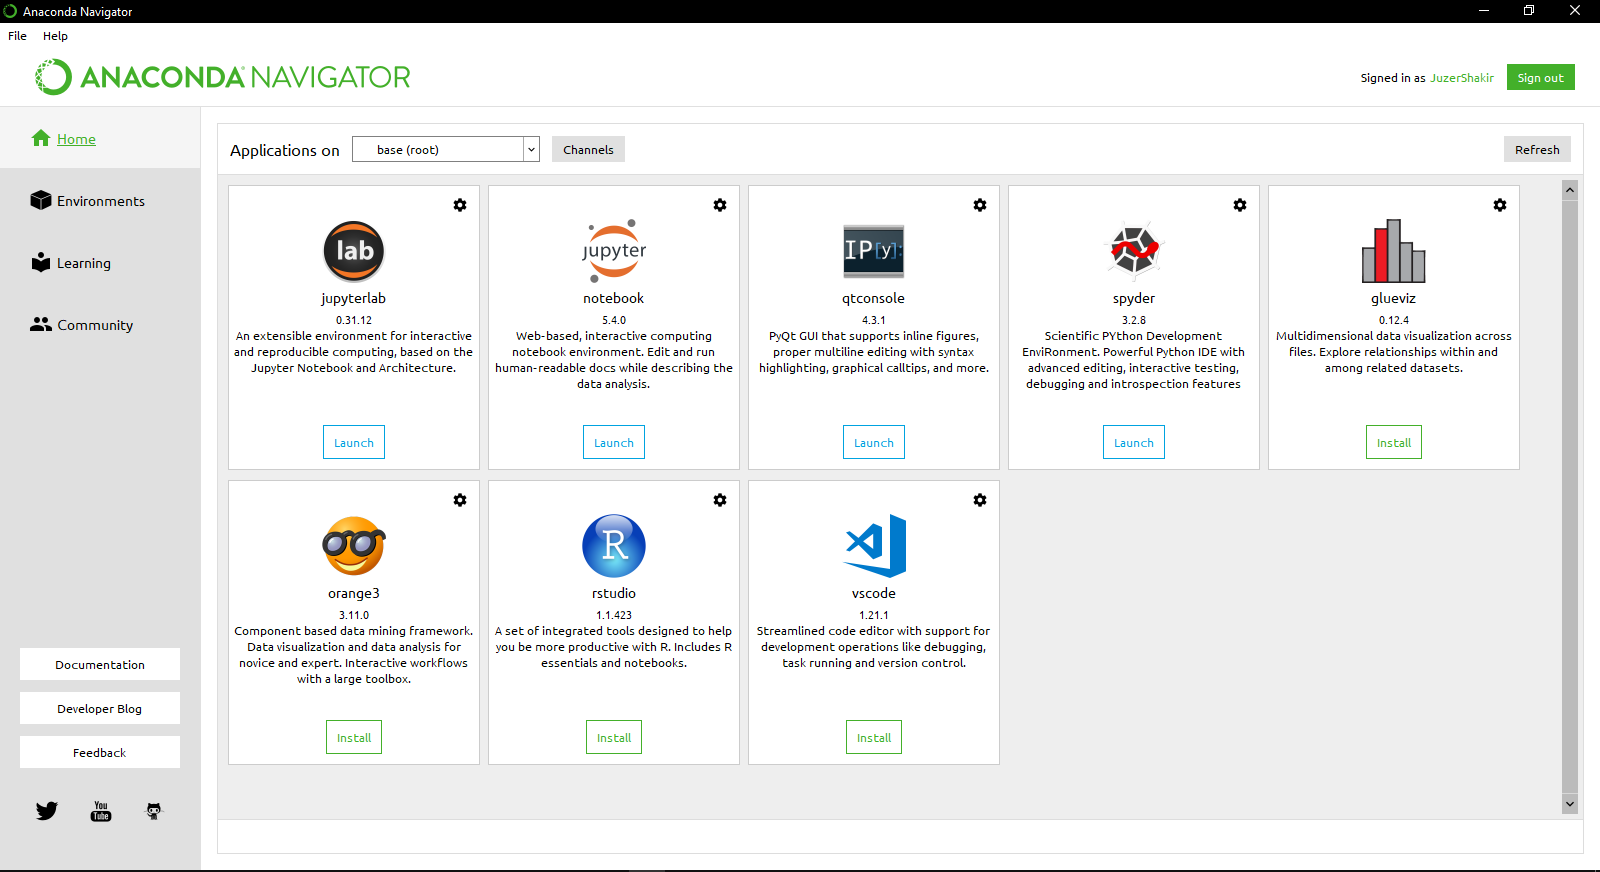This screenshot has width=1600, height=872.
Task: Open the glueviz tile gear icon
Action: click(x=1500, y=205)
